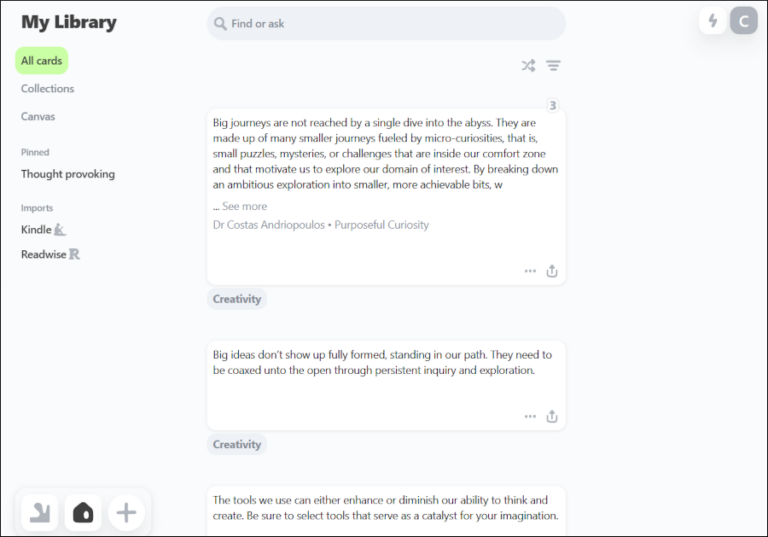Share the Big ideas card

[x=552, y=417]
